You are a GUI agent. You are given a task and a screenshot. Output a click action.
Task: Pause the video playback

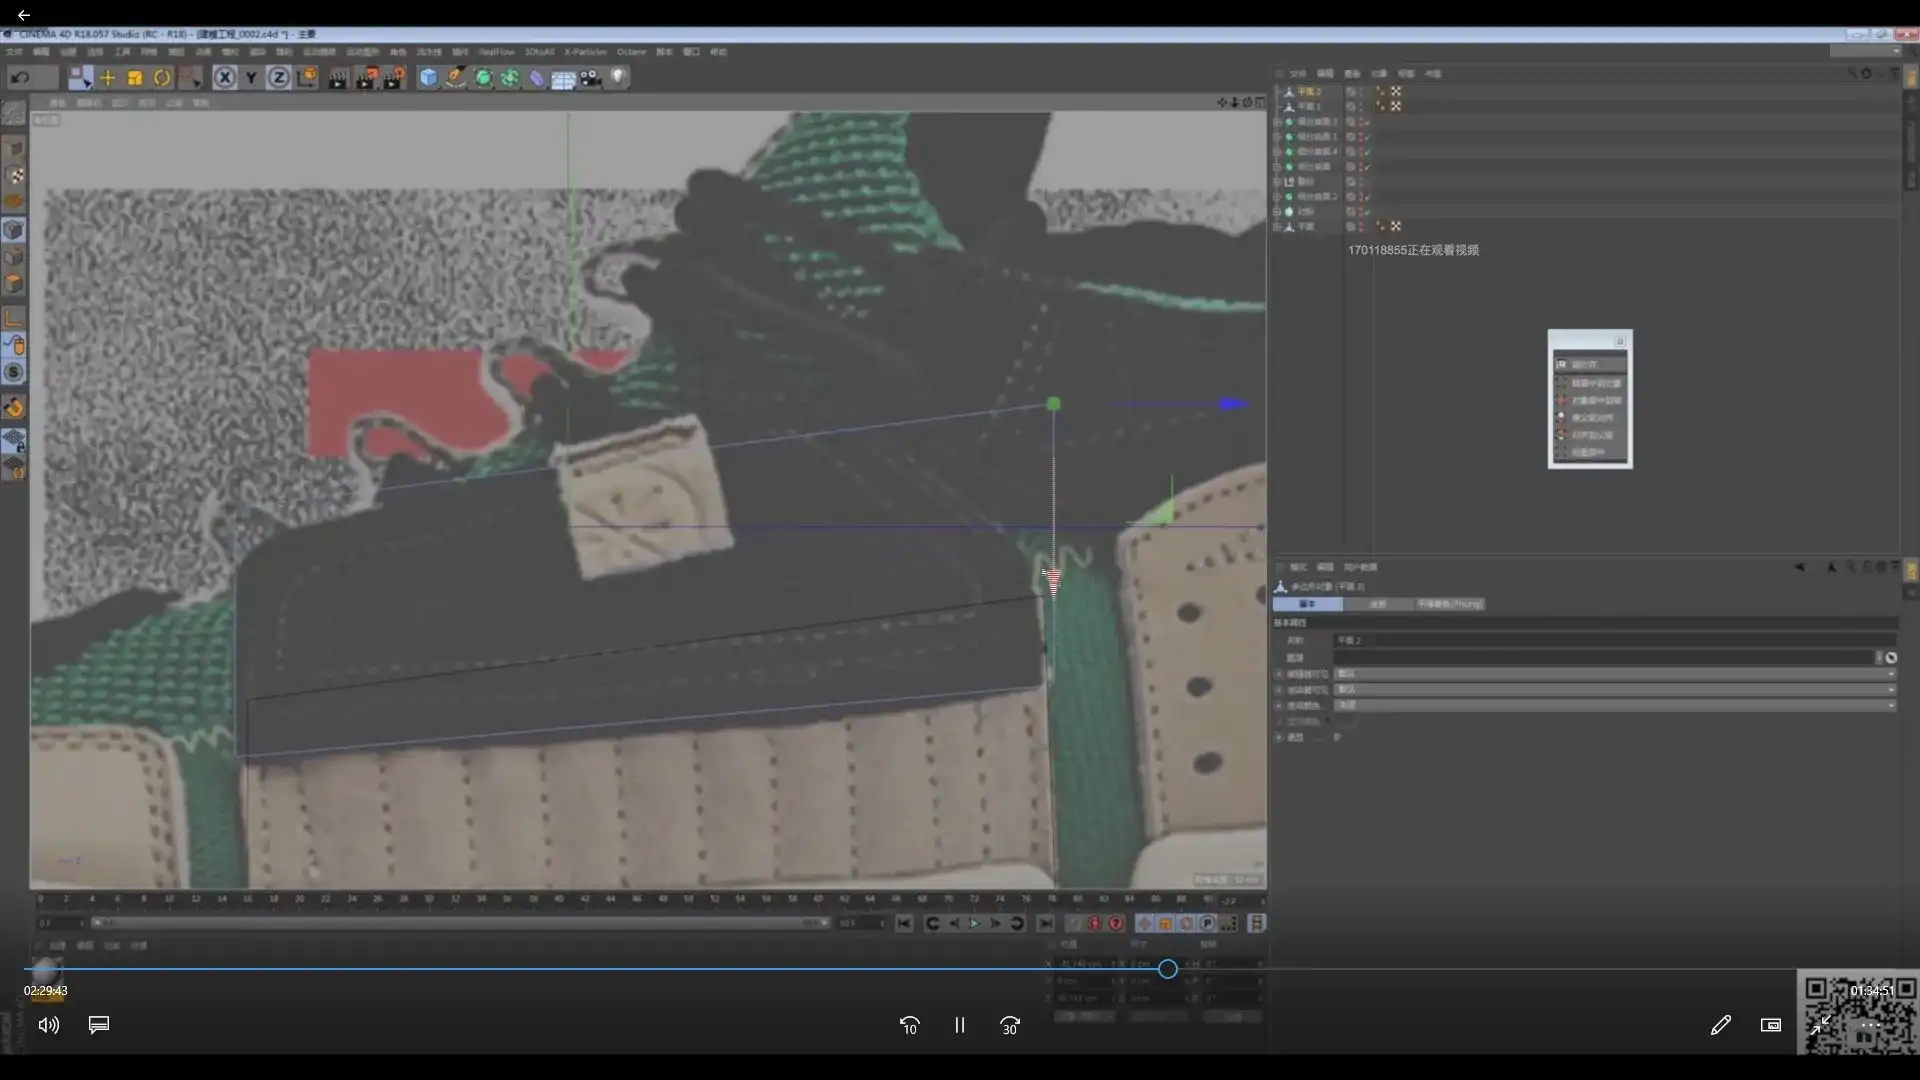point(959,1025)
